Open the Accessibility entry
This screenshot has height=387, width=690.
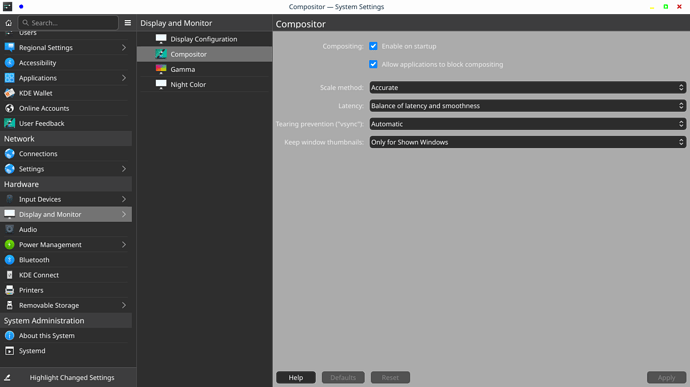click(66, 63)
